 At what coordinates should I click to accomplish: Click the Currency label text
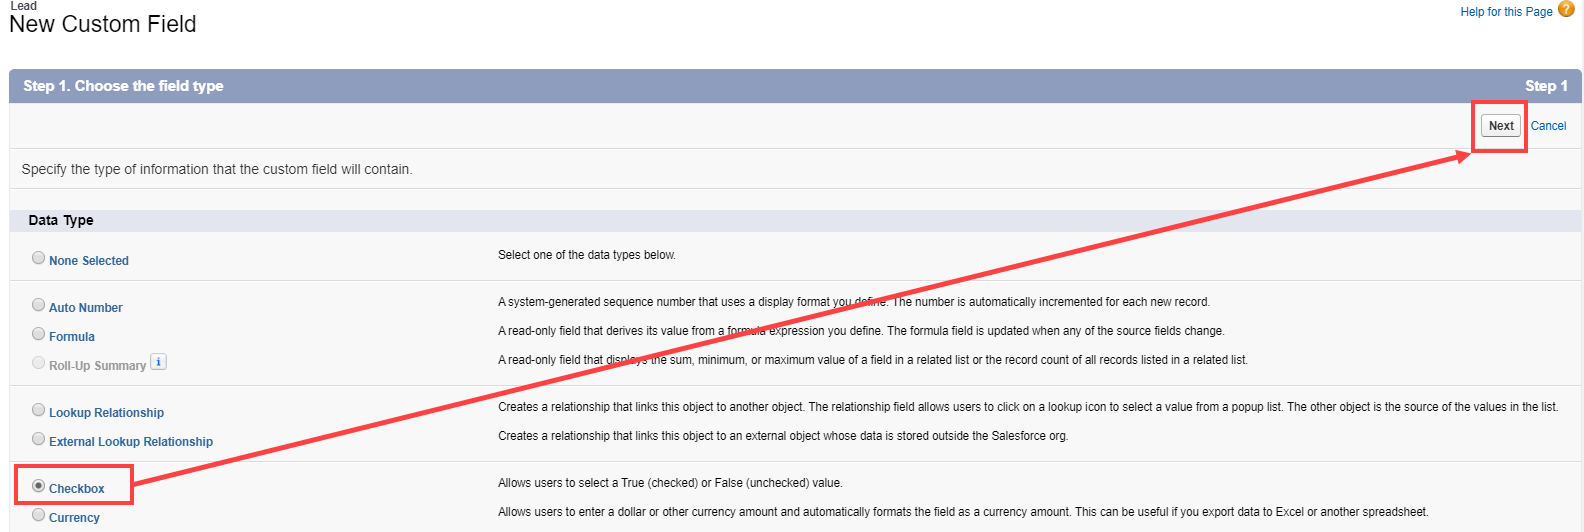74,518
